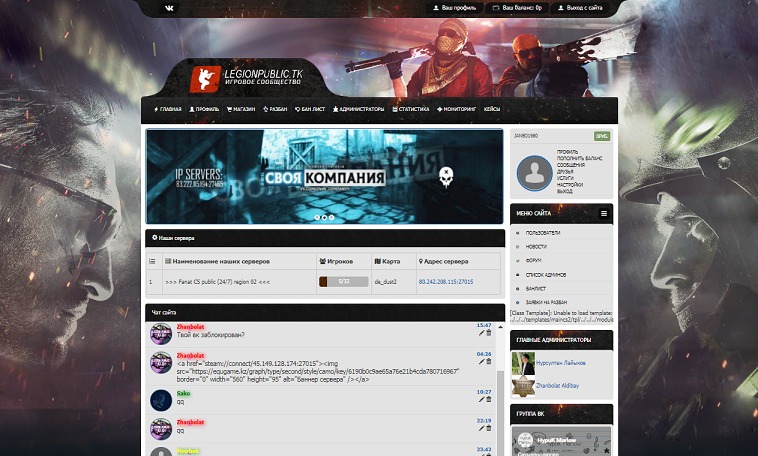Click the server address 80.242.208.115:27015 link

click(x=445, y=282)
